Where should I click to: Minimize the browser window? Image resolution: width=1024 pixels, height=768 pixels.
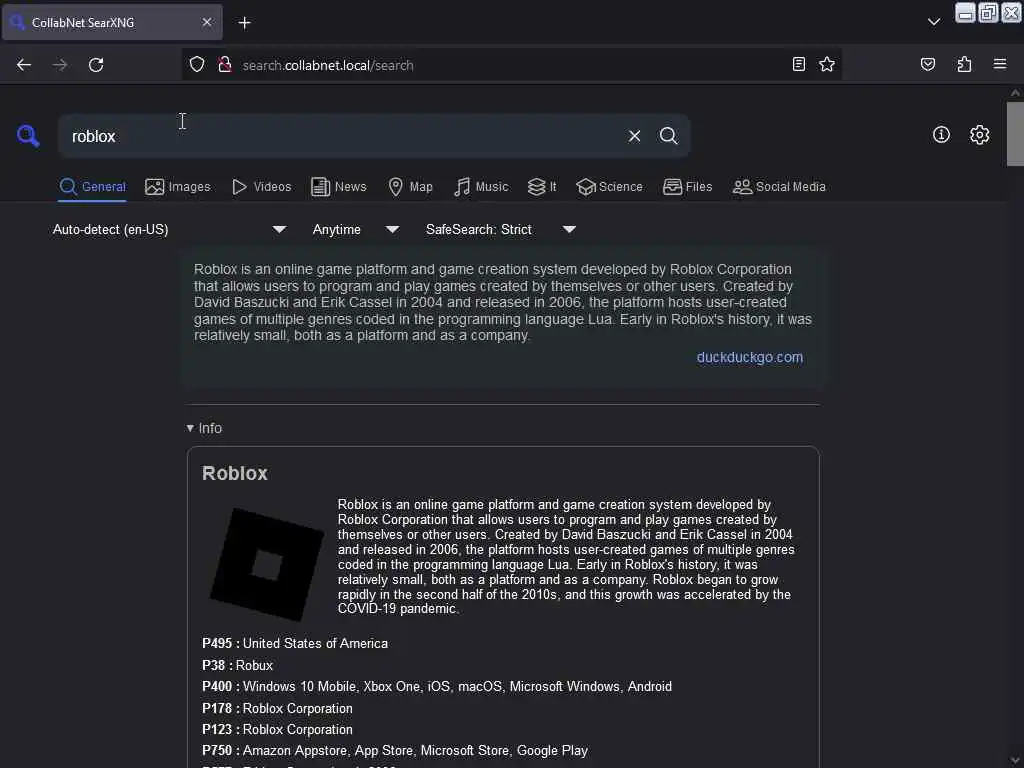[x=965, y=12]
